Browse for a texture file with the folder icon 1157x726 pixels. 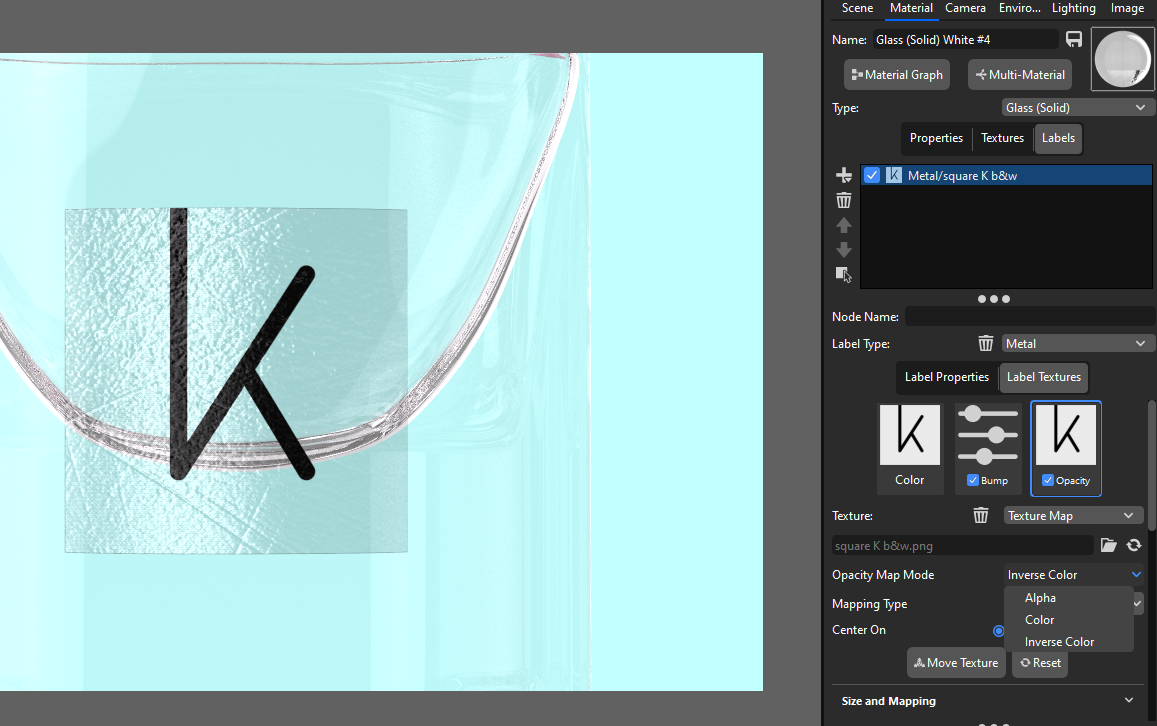(x=1109, y=545)
